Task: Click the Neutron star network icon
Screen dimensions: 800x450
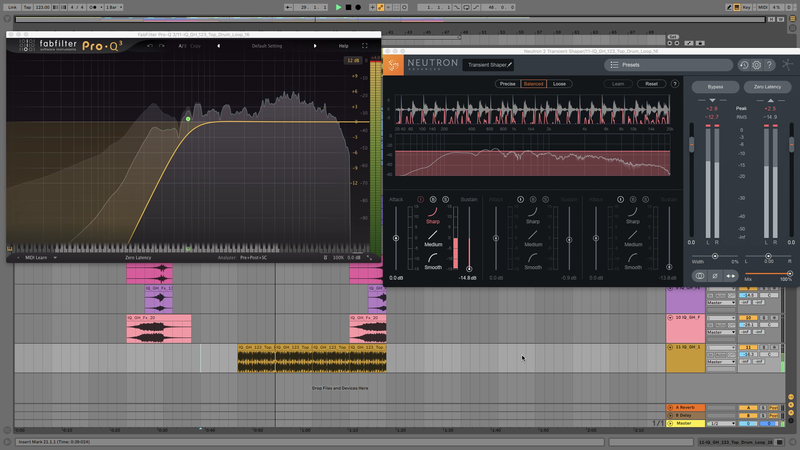Action: click(788, 65)
